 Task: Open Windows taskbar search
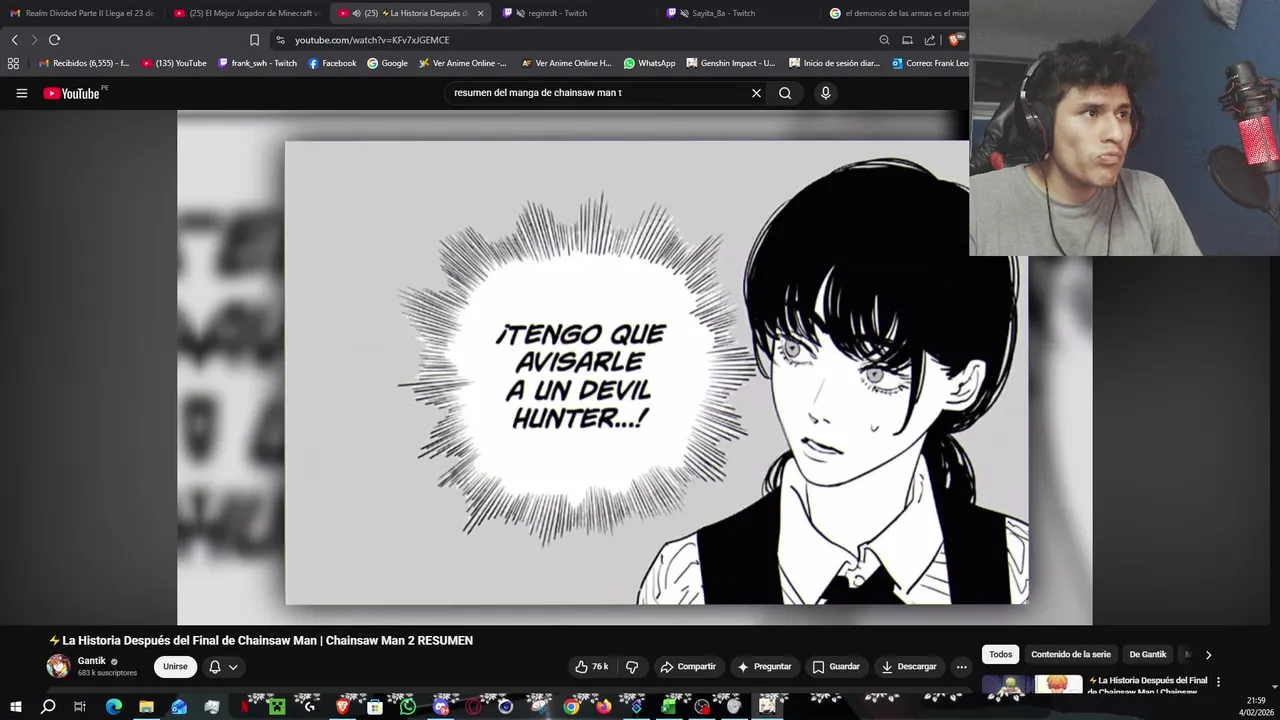click(x=48, y=707)
